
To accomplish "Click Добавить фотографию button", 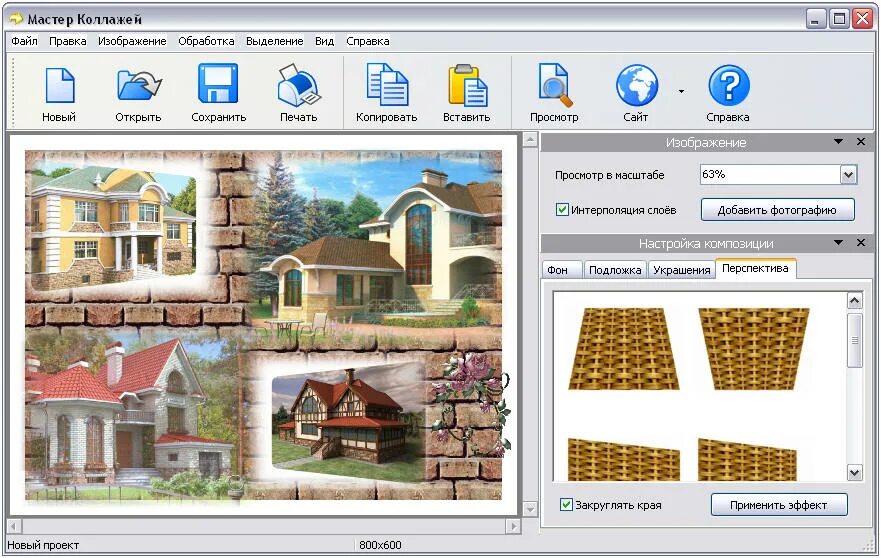I will (778, 210).
